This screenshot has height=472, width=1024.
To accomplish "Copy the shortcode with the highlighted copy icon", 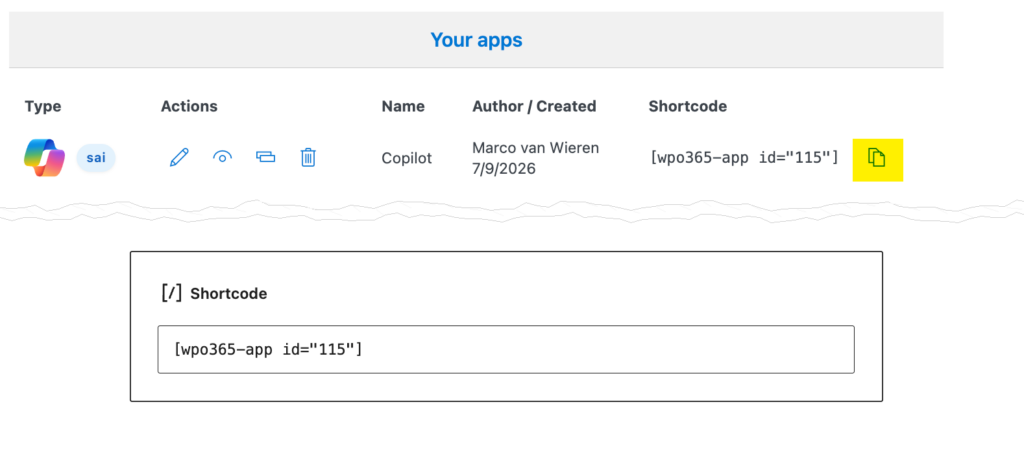I will (x=877, y=159).
